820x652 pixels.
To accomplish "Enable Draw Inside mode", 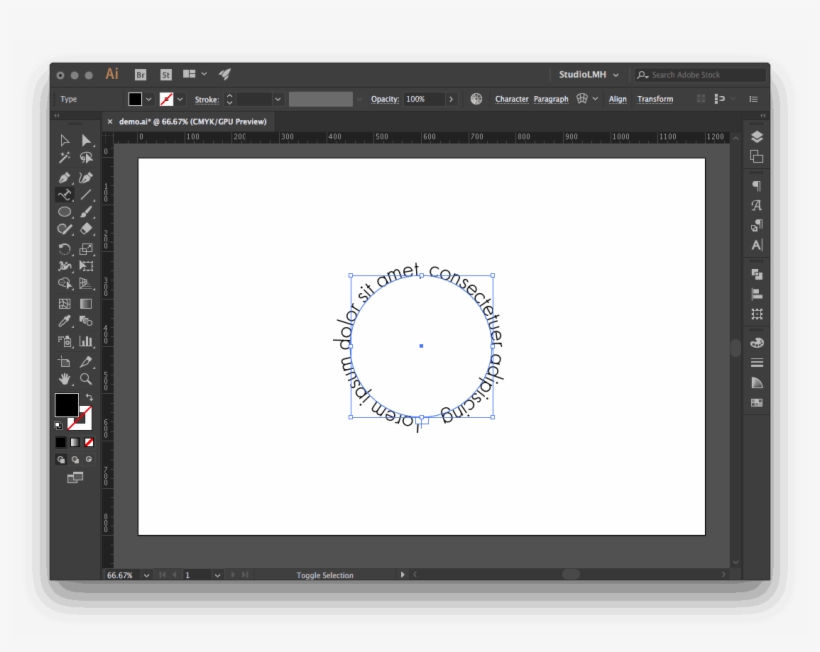I will click(x=89, y=460).
